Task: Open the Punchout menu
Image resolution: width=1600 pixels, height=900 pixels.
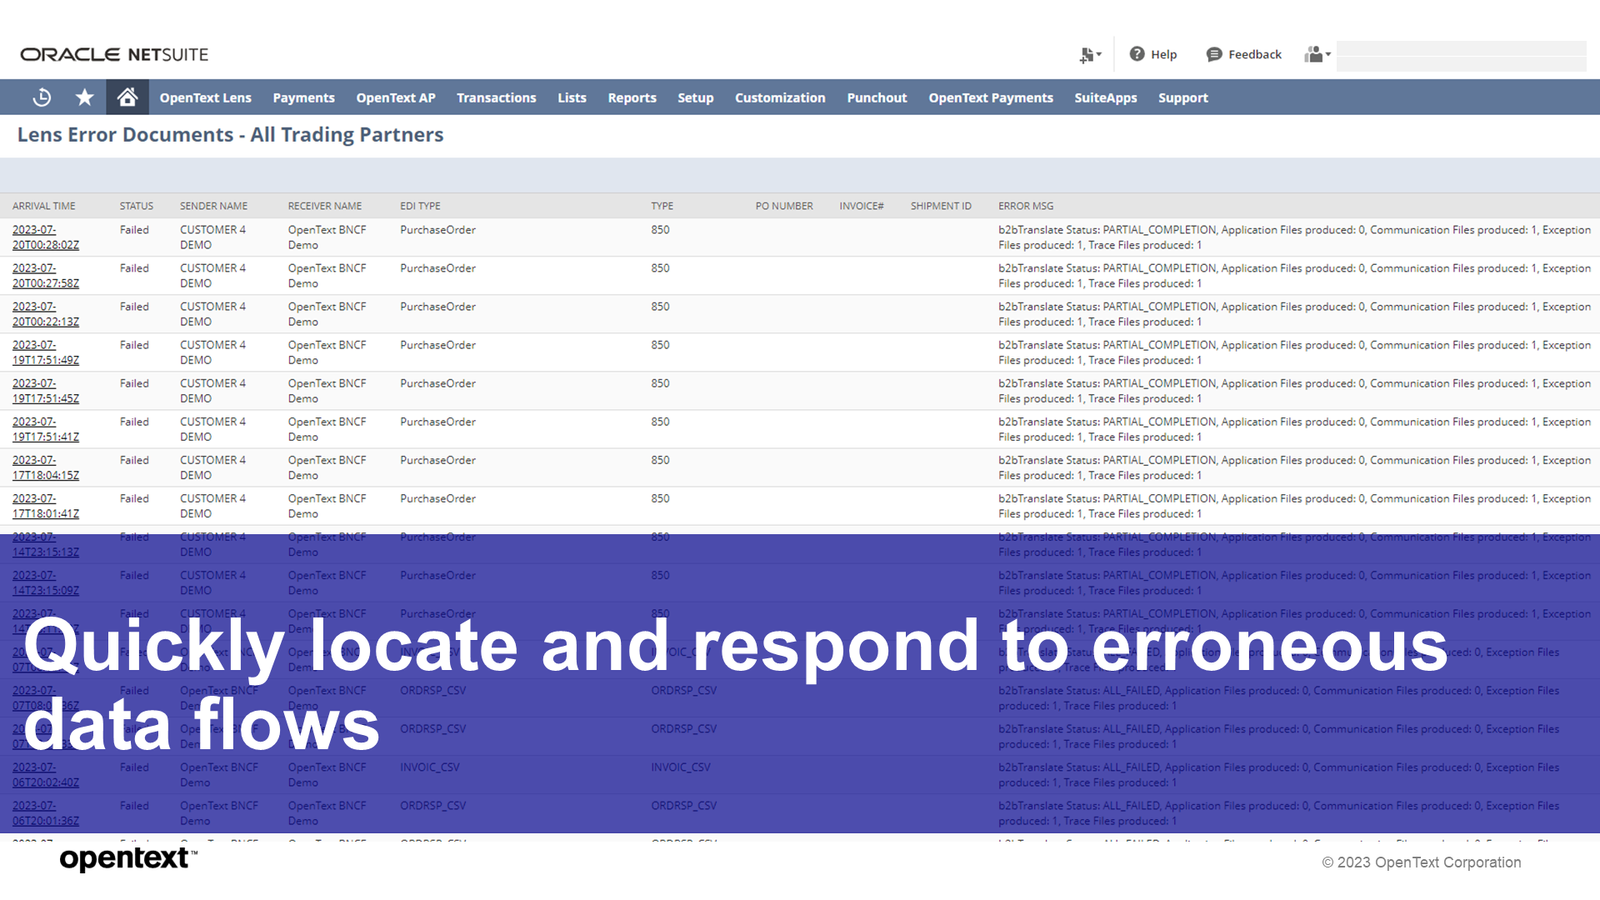Action: pos(877,98)
